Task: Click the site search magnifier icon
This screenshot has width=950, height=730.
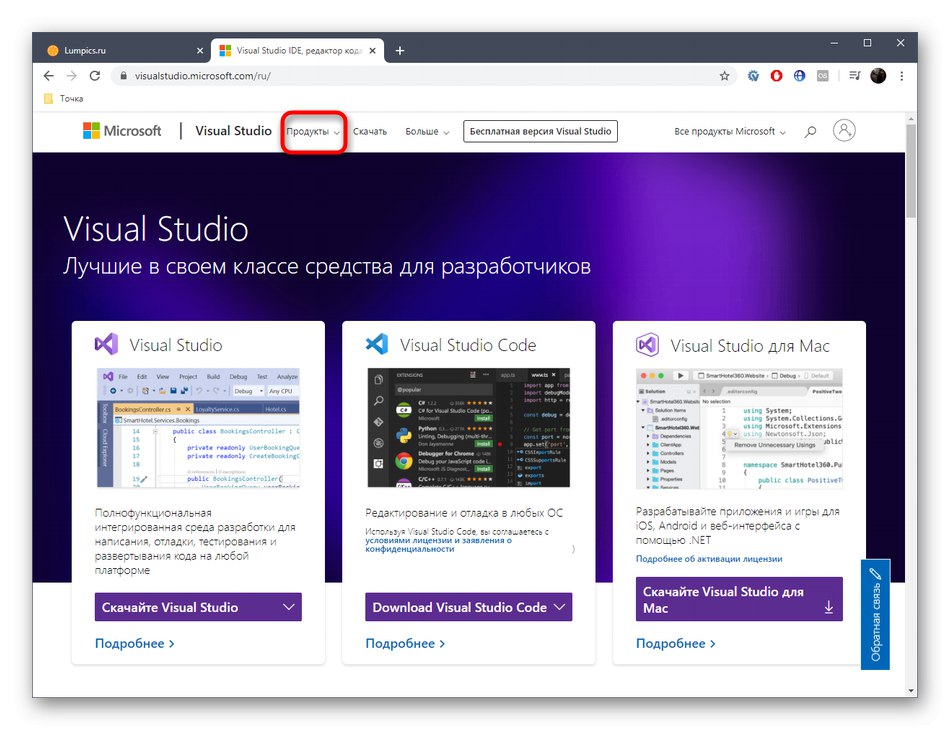Action: 810,131
